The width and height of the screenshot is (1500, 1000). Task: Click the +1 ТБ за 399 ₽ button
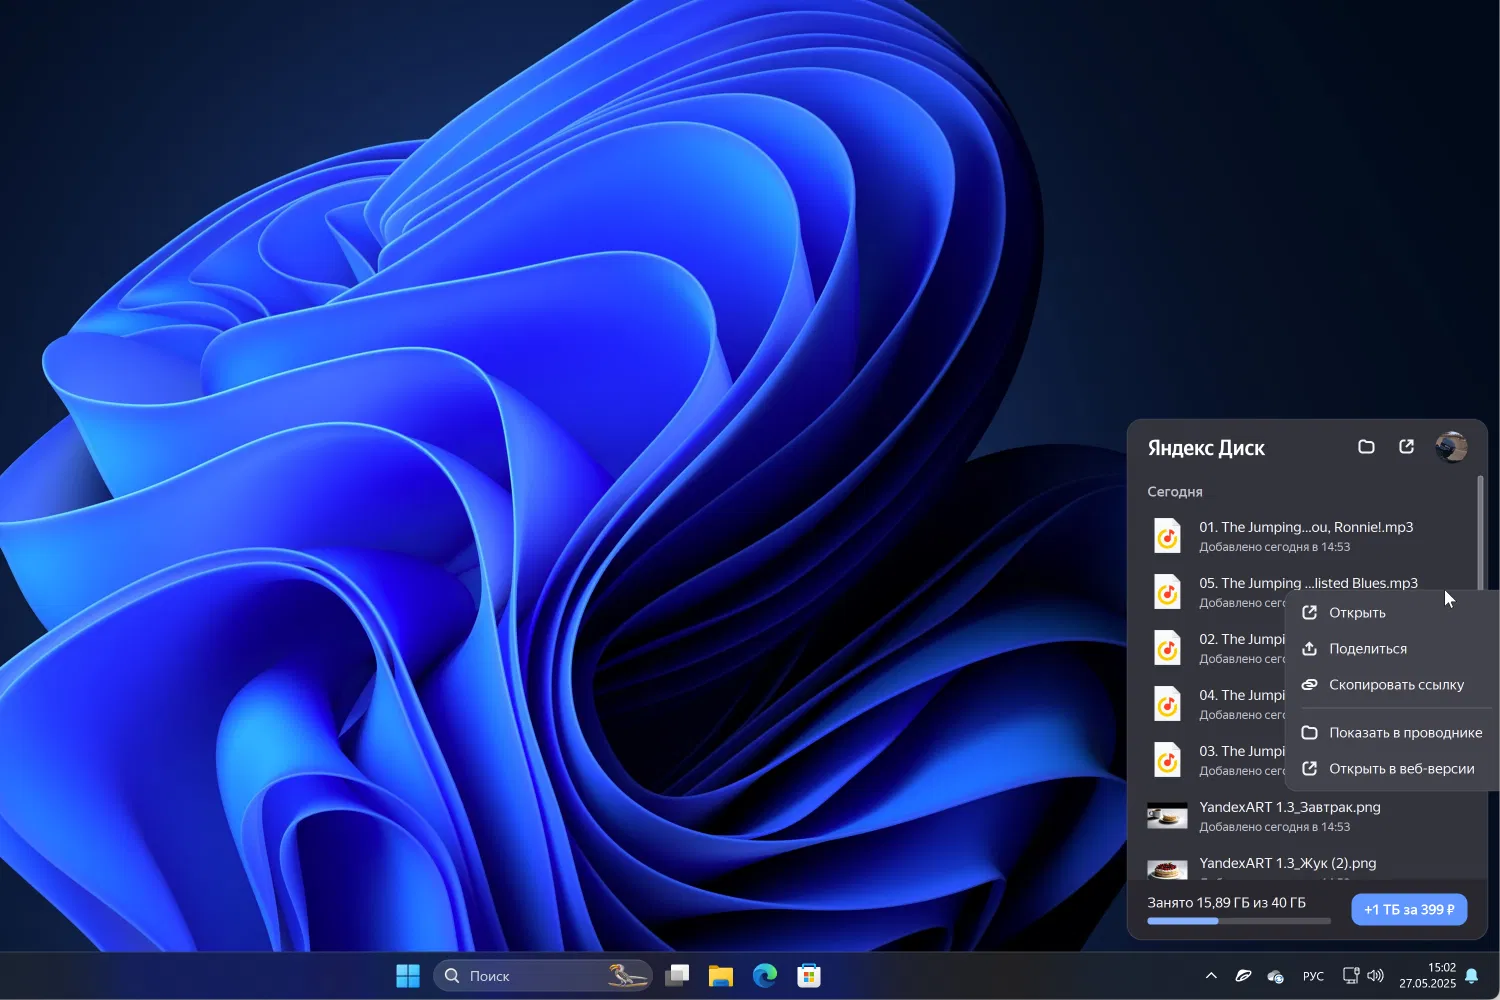tap(1409, 910)
